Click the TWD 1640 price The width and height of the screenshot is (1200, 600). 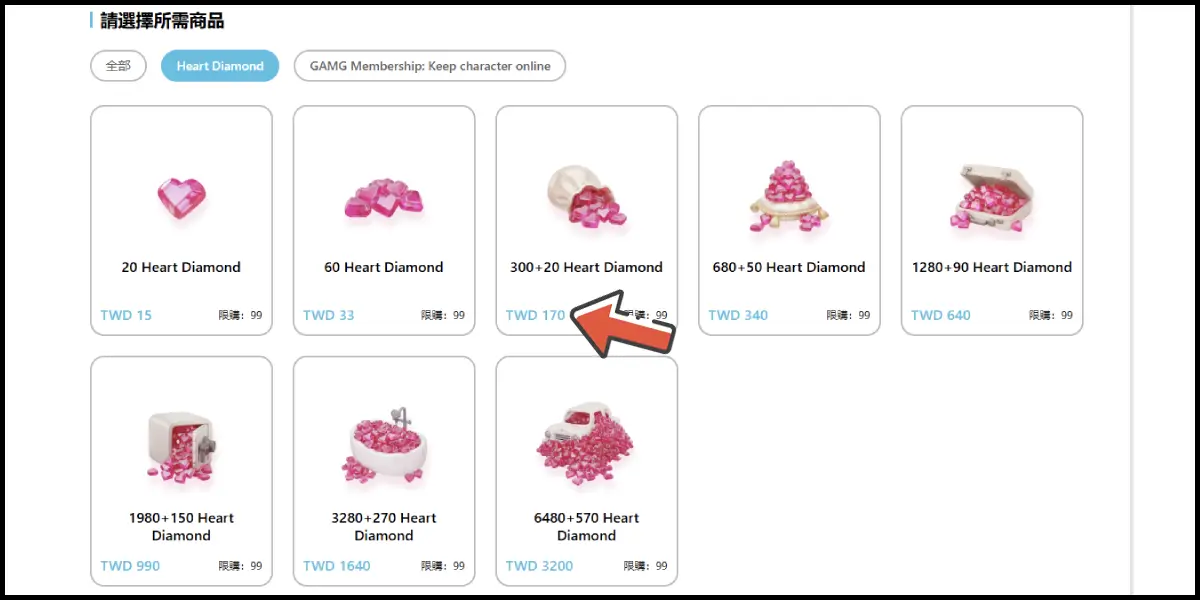click(x=337, y=566)
